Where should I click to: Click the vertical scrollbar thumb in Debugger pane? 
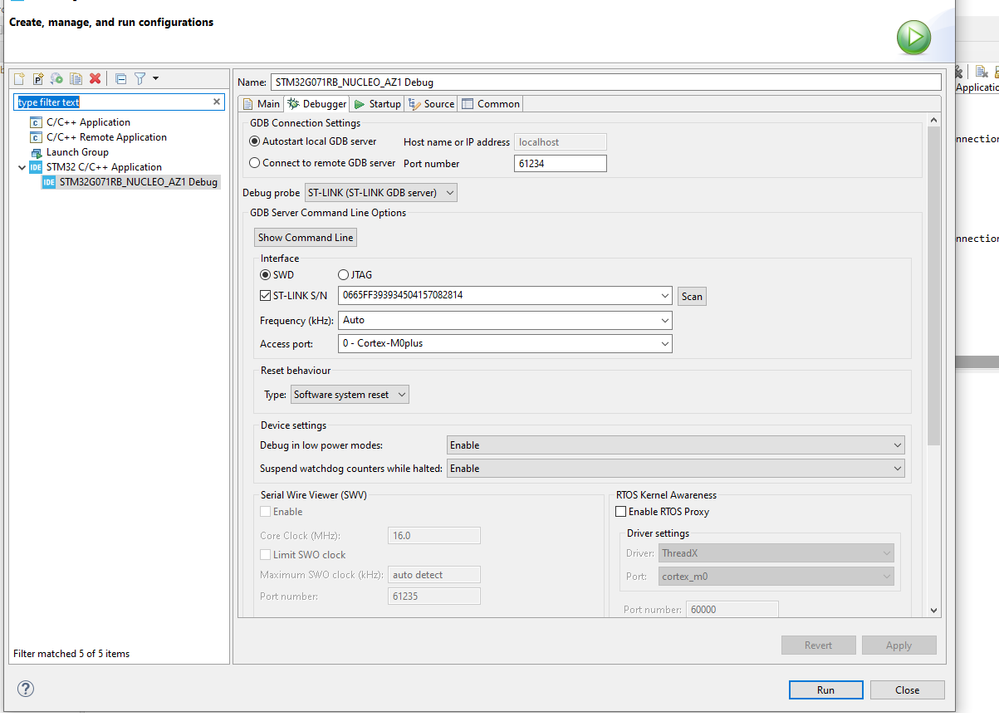(x=933, y=285)
